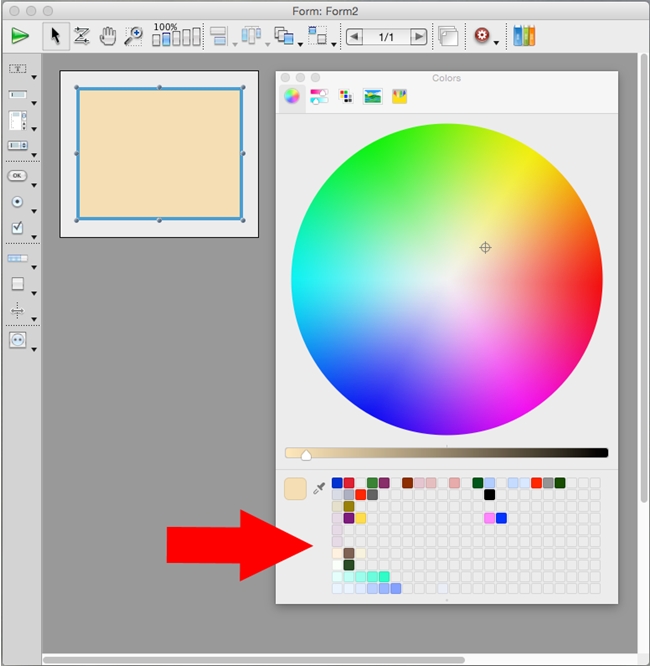Select the black swatch in the color grid

489,494
